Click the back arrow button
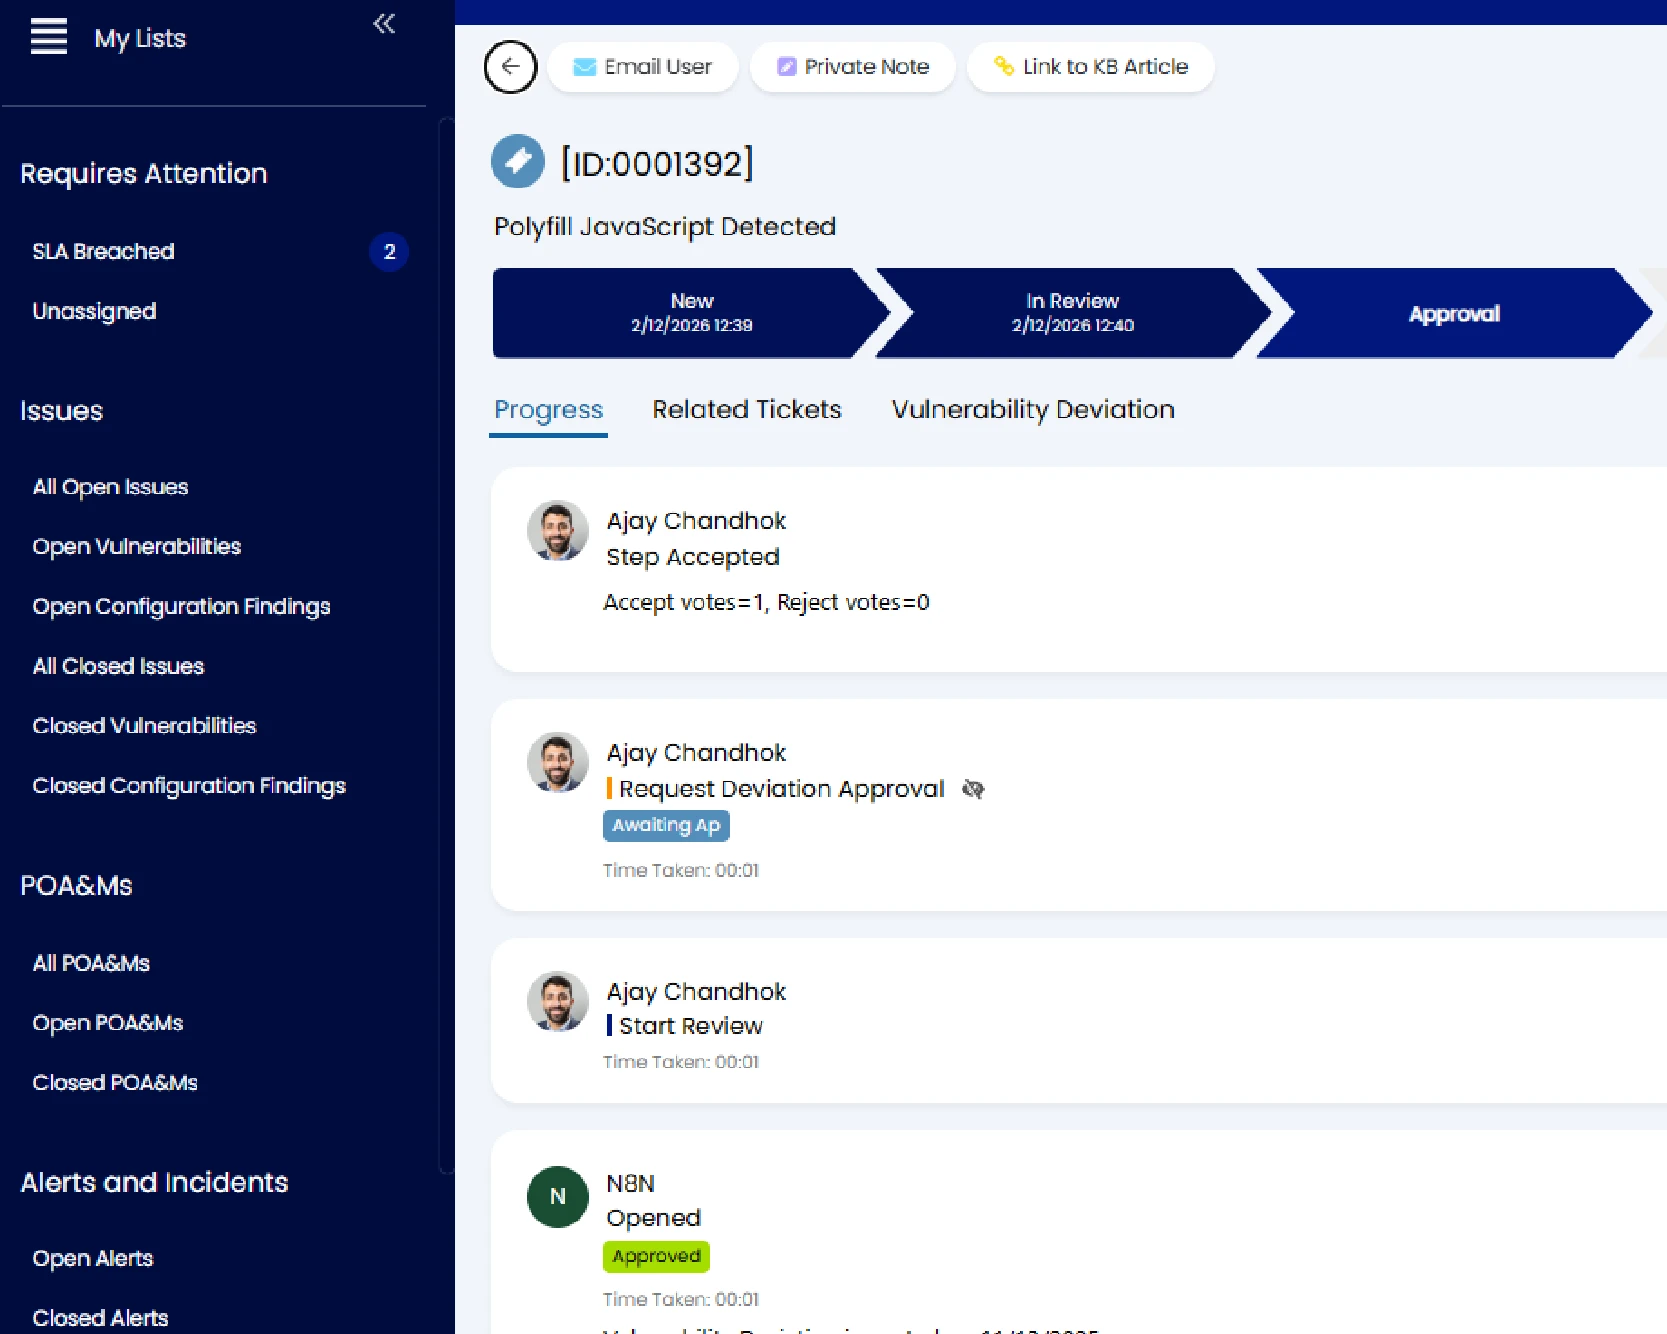 click(510, 67)
